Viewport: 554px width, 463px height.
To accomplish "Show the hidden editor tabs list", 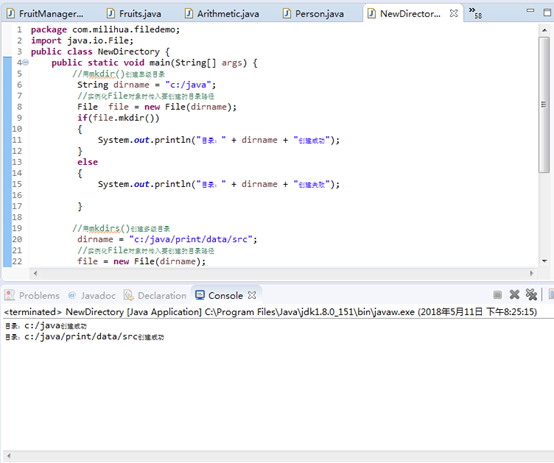I will [x=475, y=13].
